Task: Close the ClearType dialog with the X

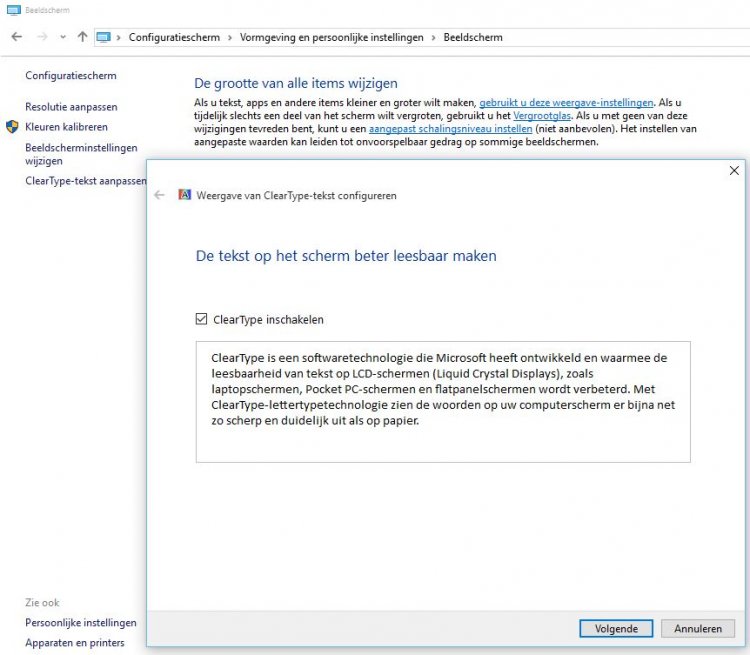Action: tap(734, 170)
